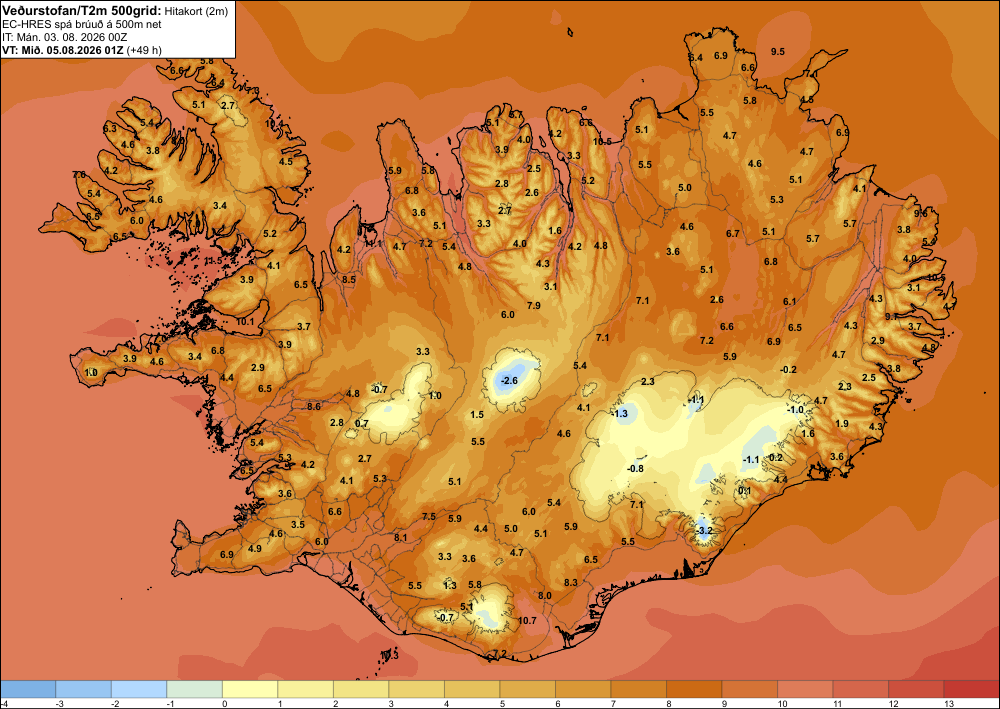Click the legend color band between -1 and 0

coord(195,689)
